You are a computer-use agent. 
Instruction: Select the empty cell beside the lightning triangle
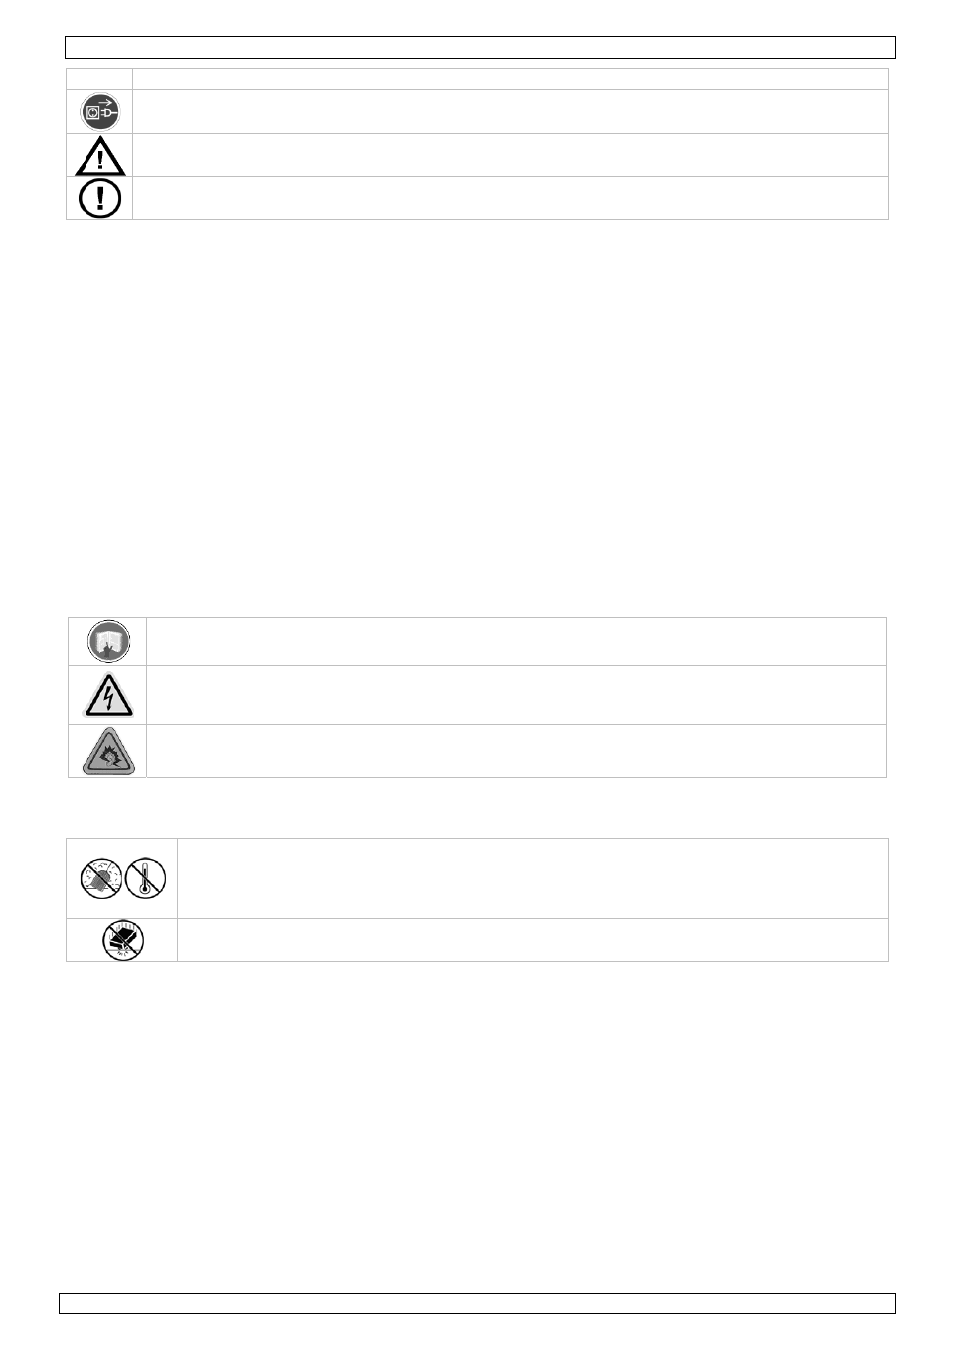(x=516, y=695)
